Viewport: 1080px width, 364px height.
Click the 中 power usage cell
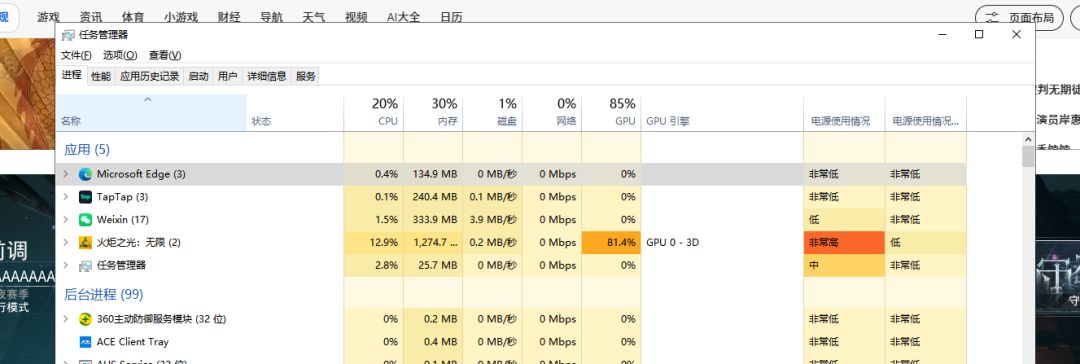(844, 265)
